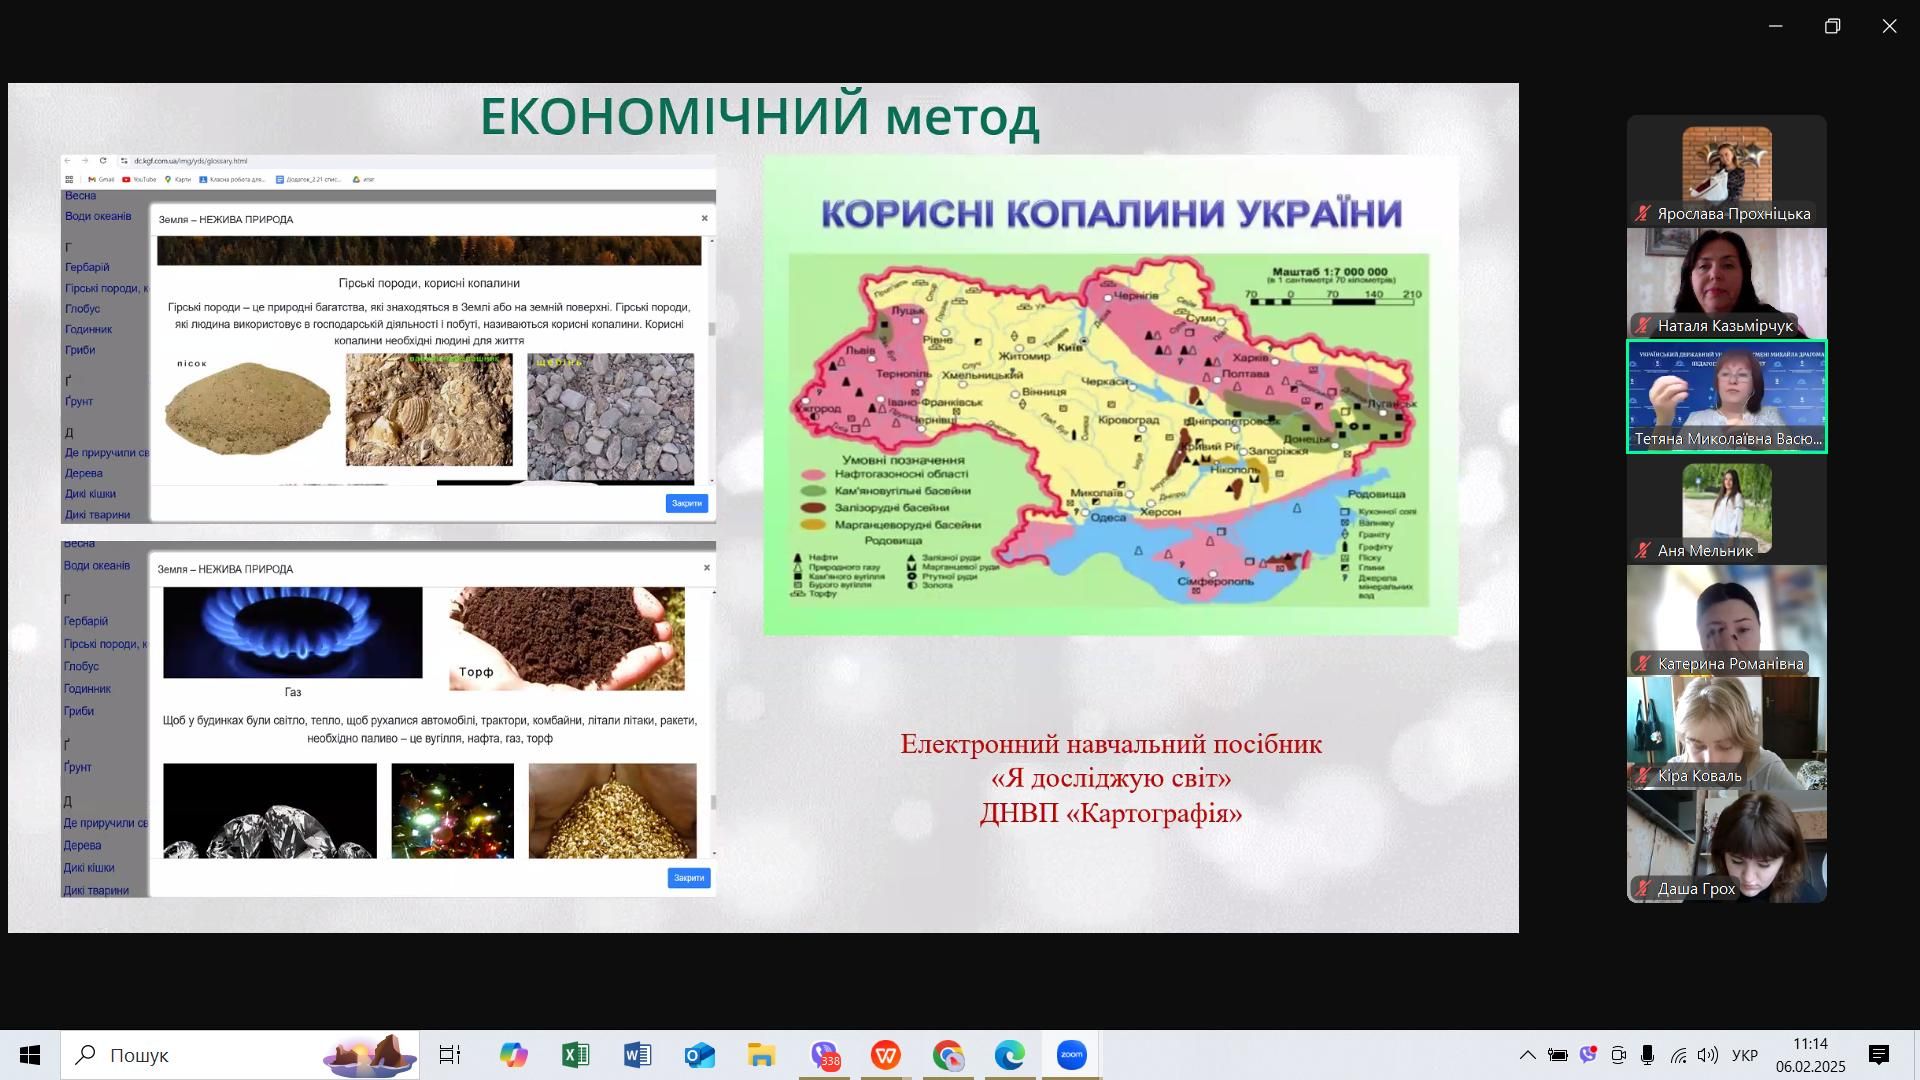The width and height of the screenshot is (1920, 1080).
Task: Select Даша Грох video thumbnail
Action: [1727, 847]
